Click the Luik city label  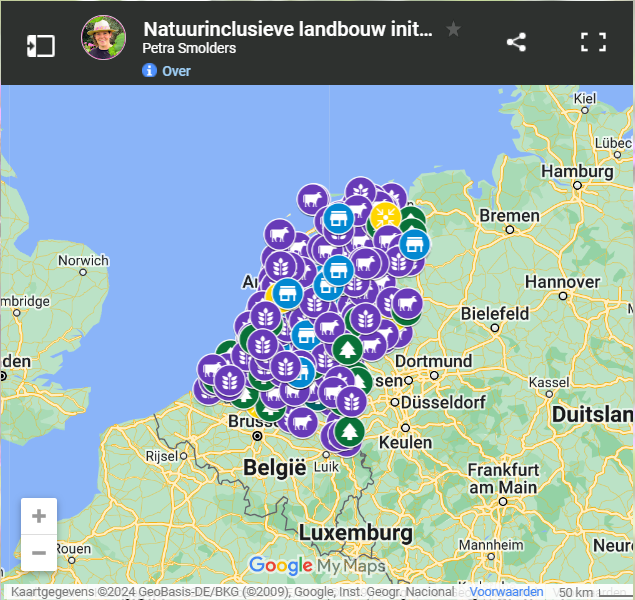[326, 467]
